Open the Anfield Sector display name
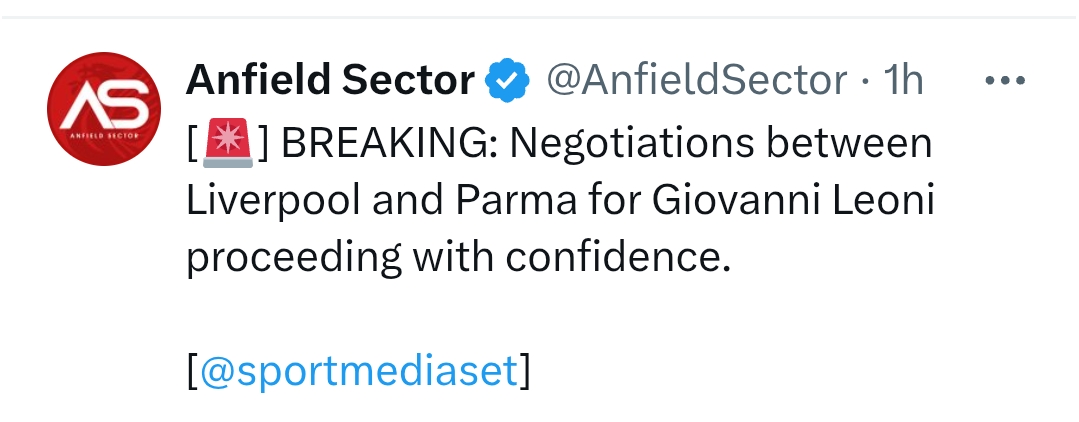1079x422 pixels. click(x=330, y=81)
